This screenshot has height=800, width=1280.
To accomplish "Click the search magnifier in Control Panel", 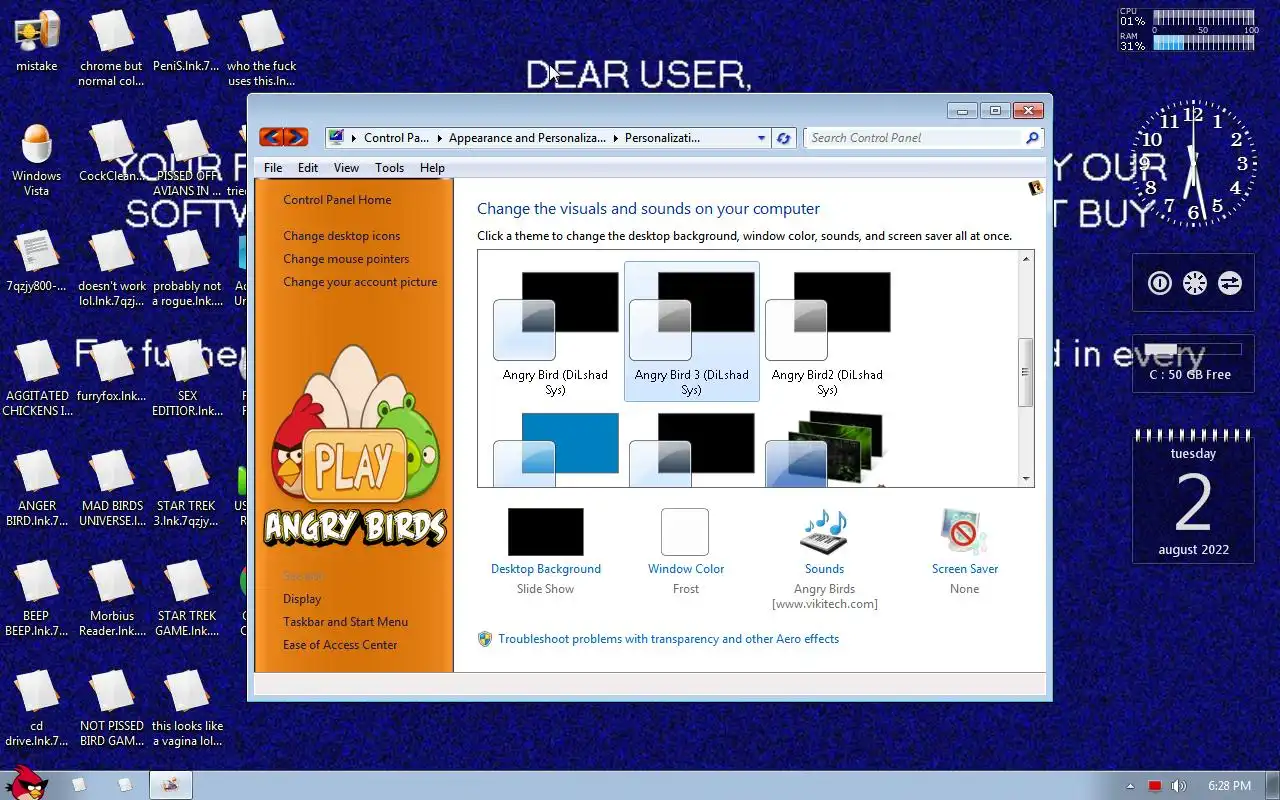I will pyautogui.click(x=1032, y=138).
